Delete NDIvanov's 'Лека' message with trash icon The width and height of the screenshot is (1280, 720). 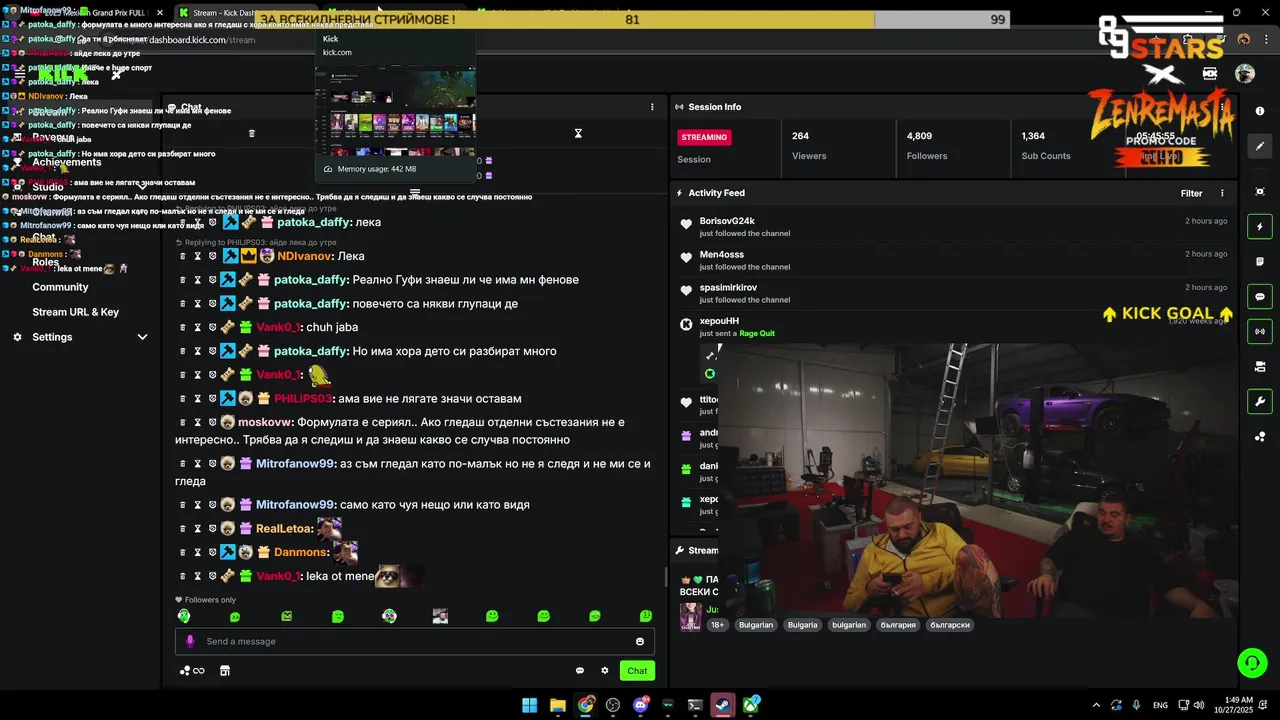click(x=183, y=256)
